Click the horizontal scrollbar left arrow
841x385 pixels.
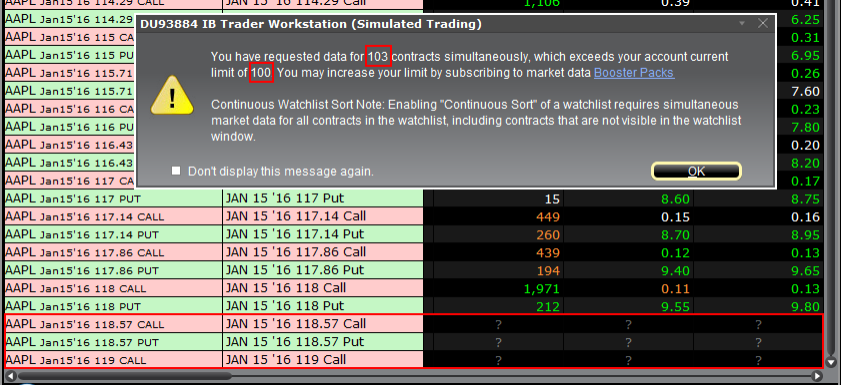click(10, 376)
